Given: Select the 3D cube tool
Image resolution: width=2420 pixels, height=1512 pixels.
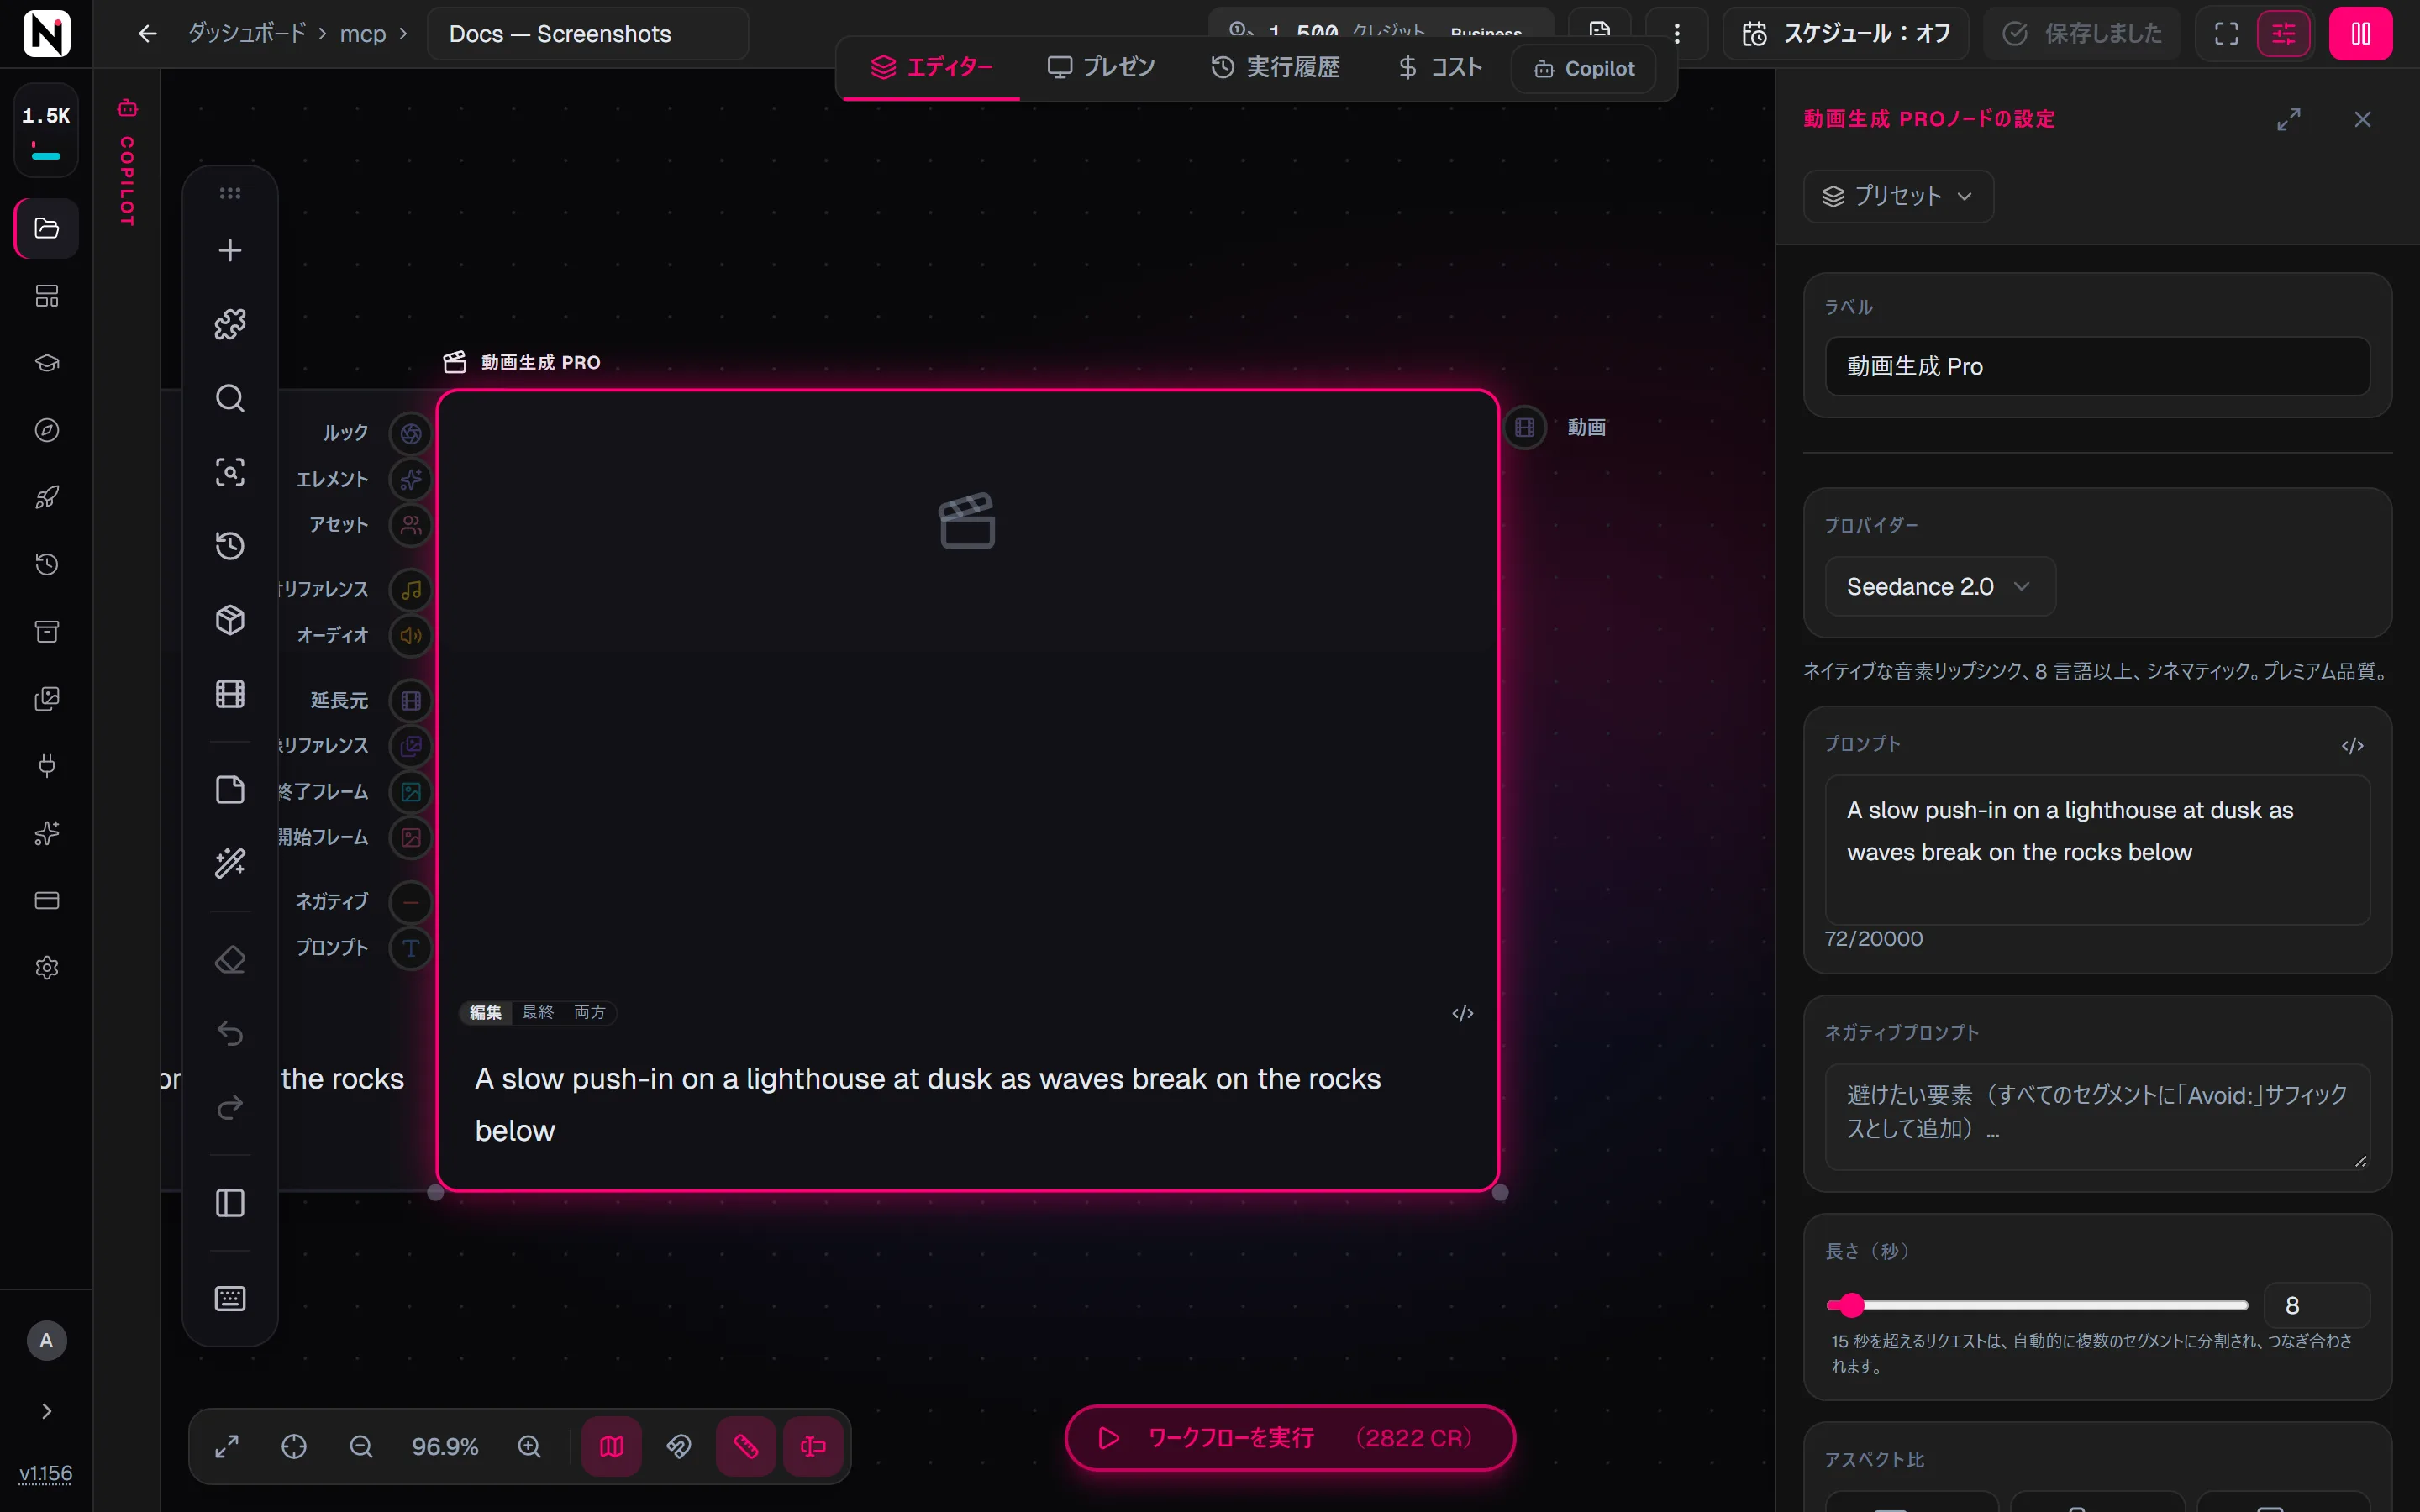Looking at the screenshot, I should click(x=230, y=620).
